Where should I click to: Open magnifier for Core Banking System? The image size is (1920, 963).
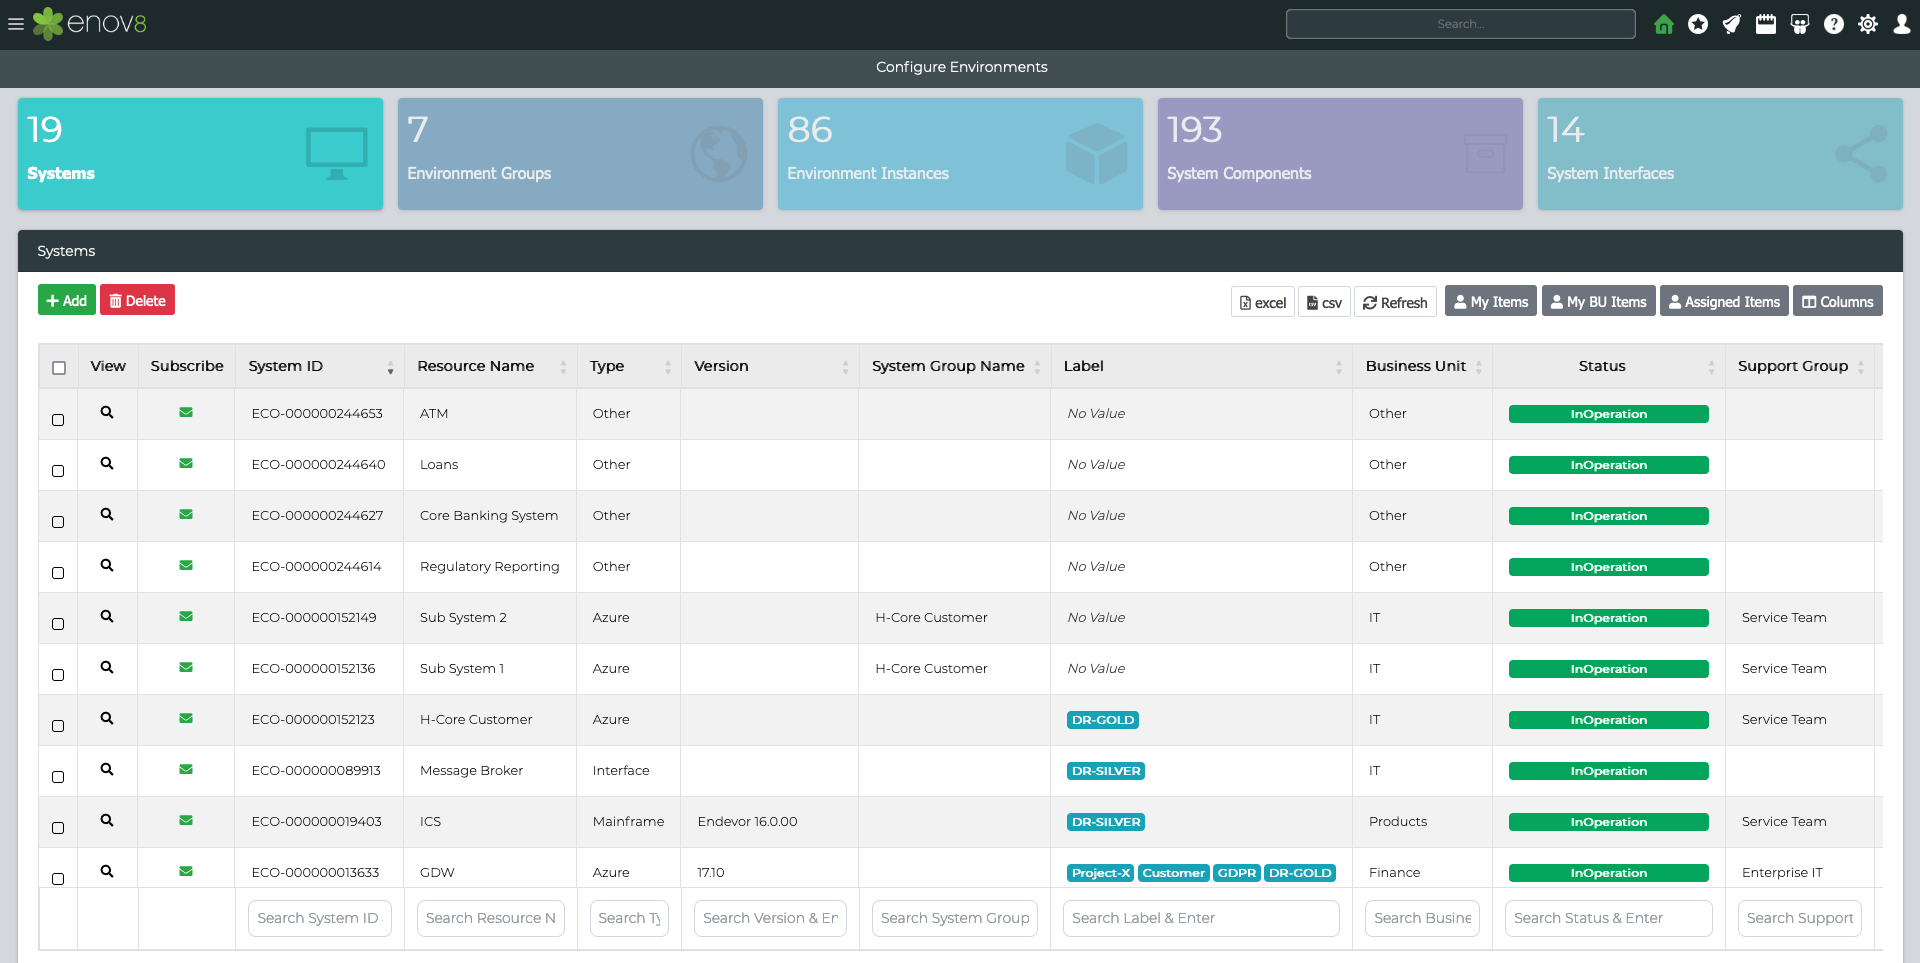coord(107,514)
